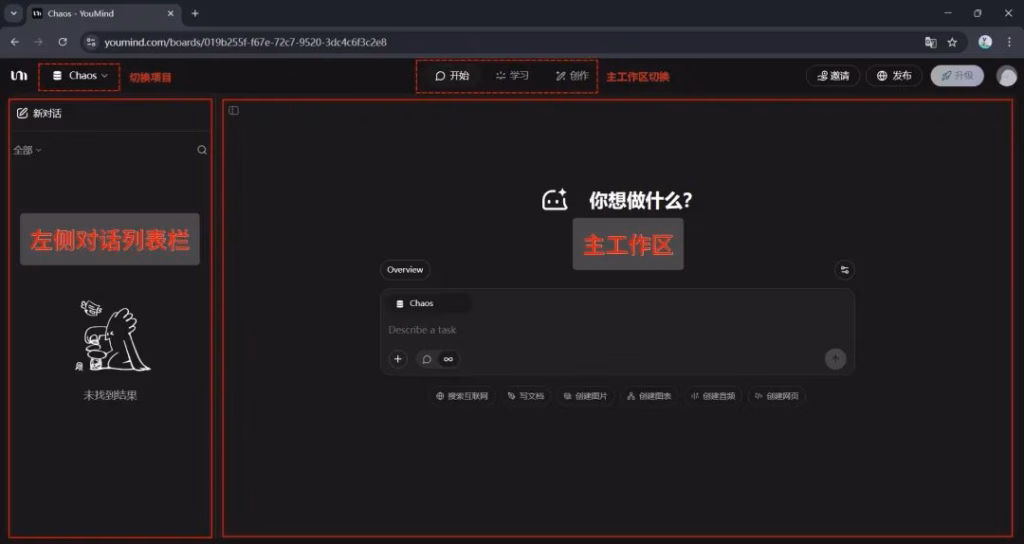1024x544 pixels.
Task: Toggle to infinity agent mode
Action: click(449, 359)
